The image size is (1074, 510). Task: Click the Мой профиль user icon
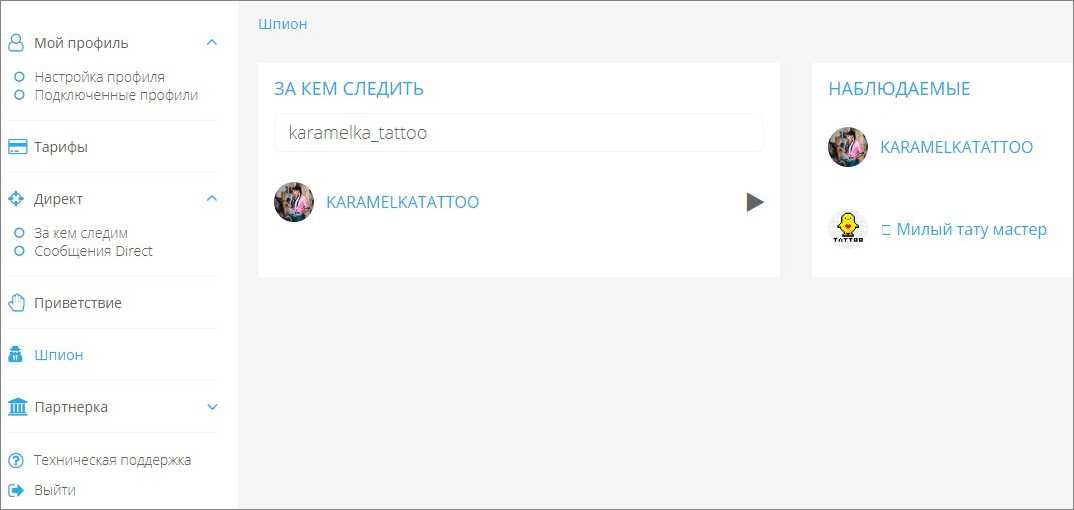point(16,43)
